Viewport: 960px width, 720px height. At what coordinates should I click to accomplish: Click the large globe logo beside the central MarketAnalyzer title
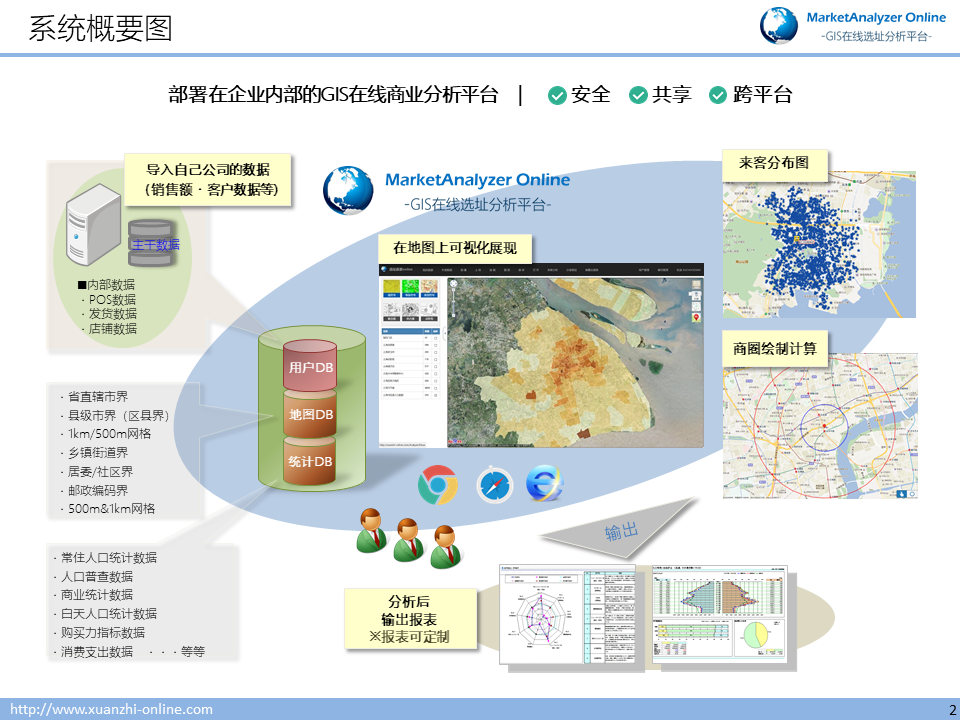coord(348,190)
